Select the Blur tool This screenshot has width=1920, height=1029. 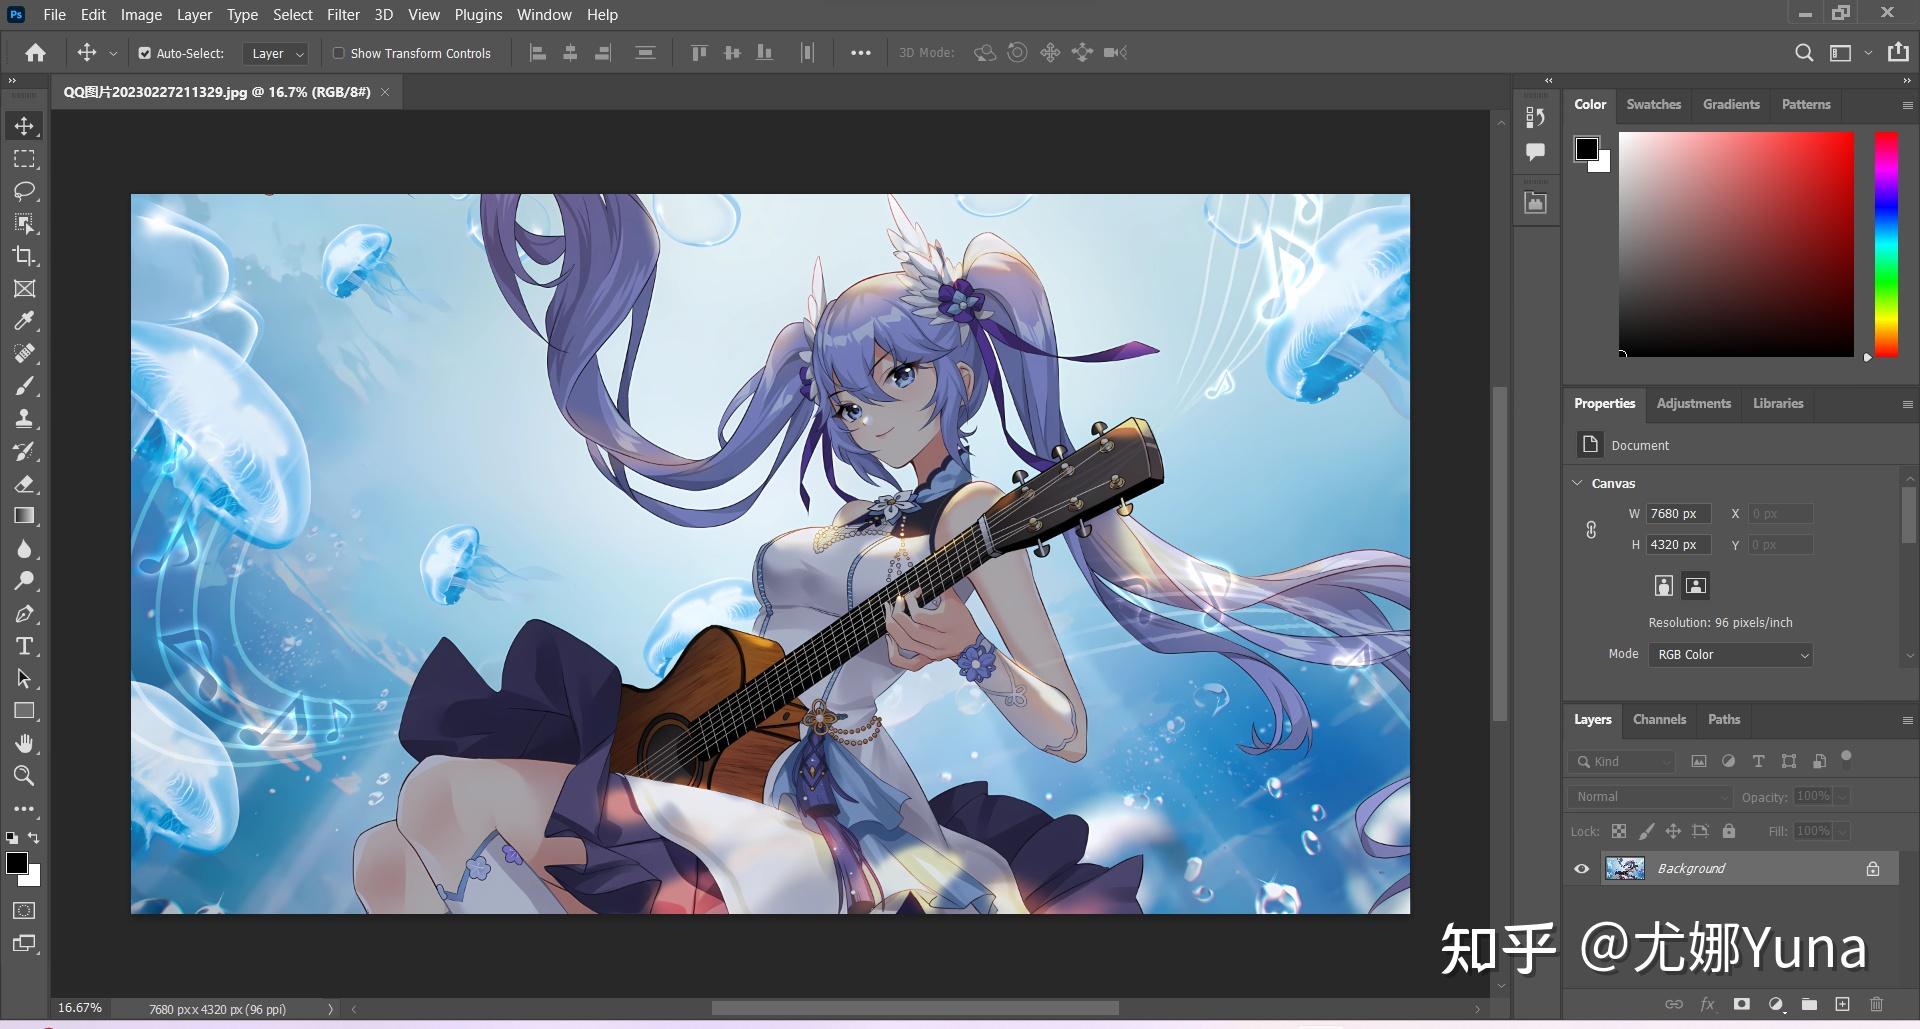point(24,549)
